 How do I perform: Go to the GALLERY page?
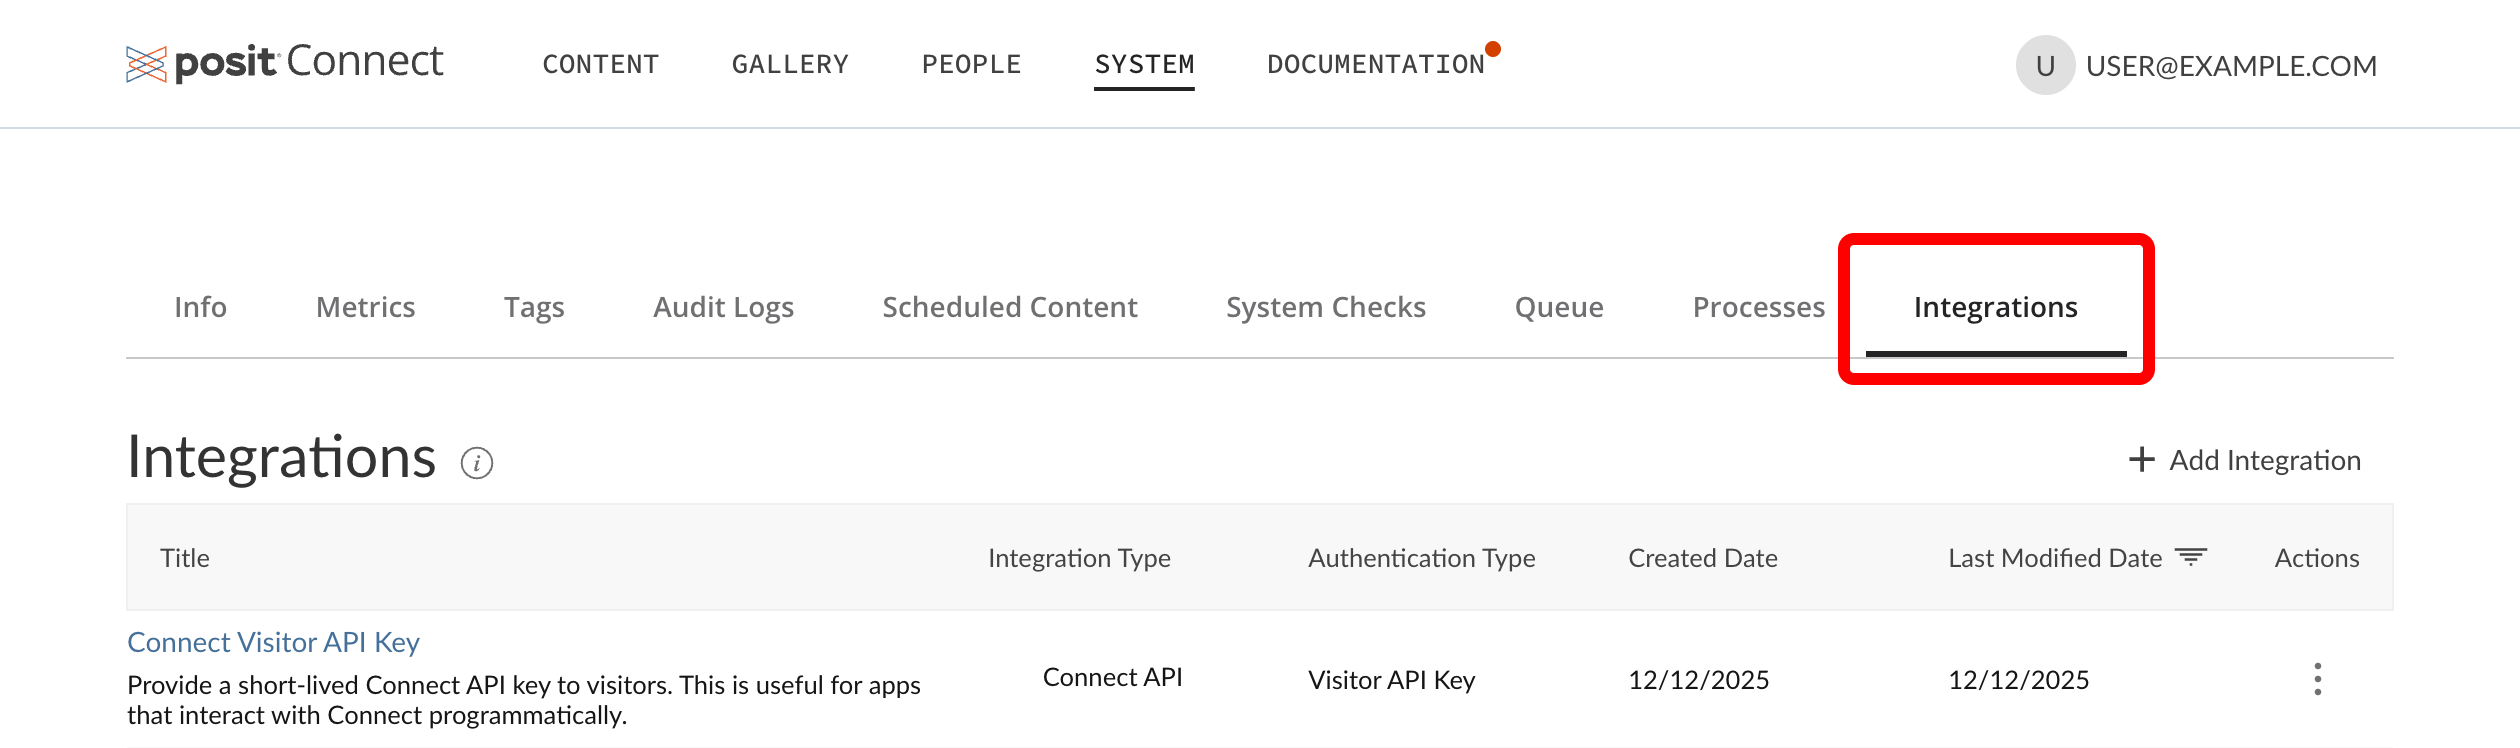790,65
